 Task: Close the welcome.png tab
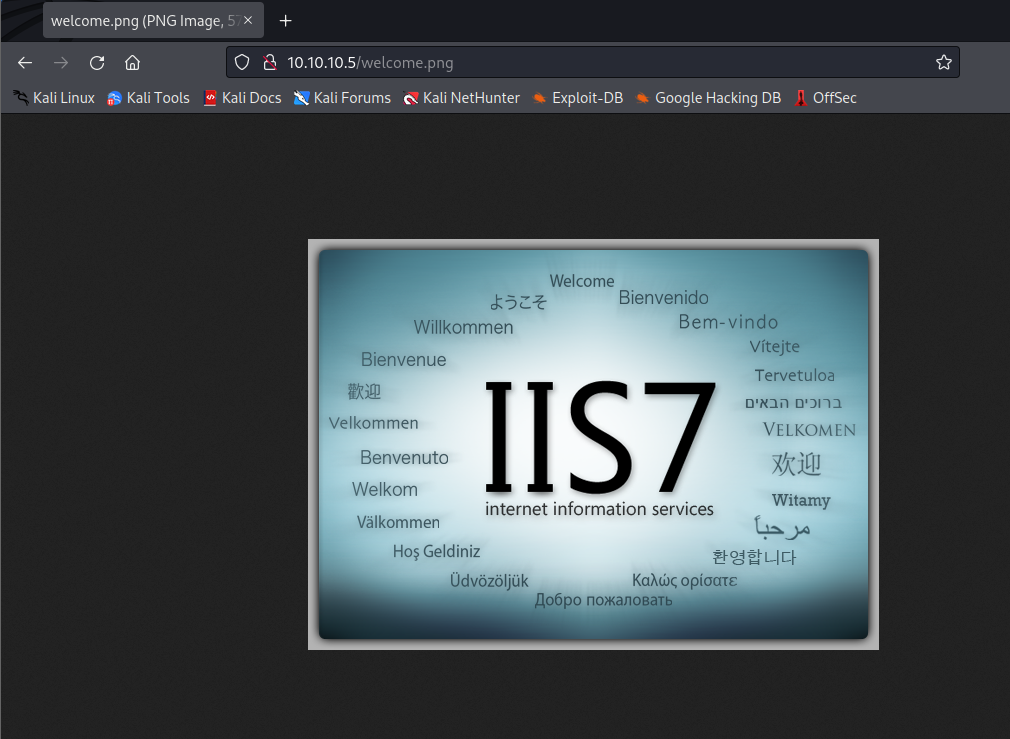coord(248,21)
